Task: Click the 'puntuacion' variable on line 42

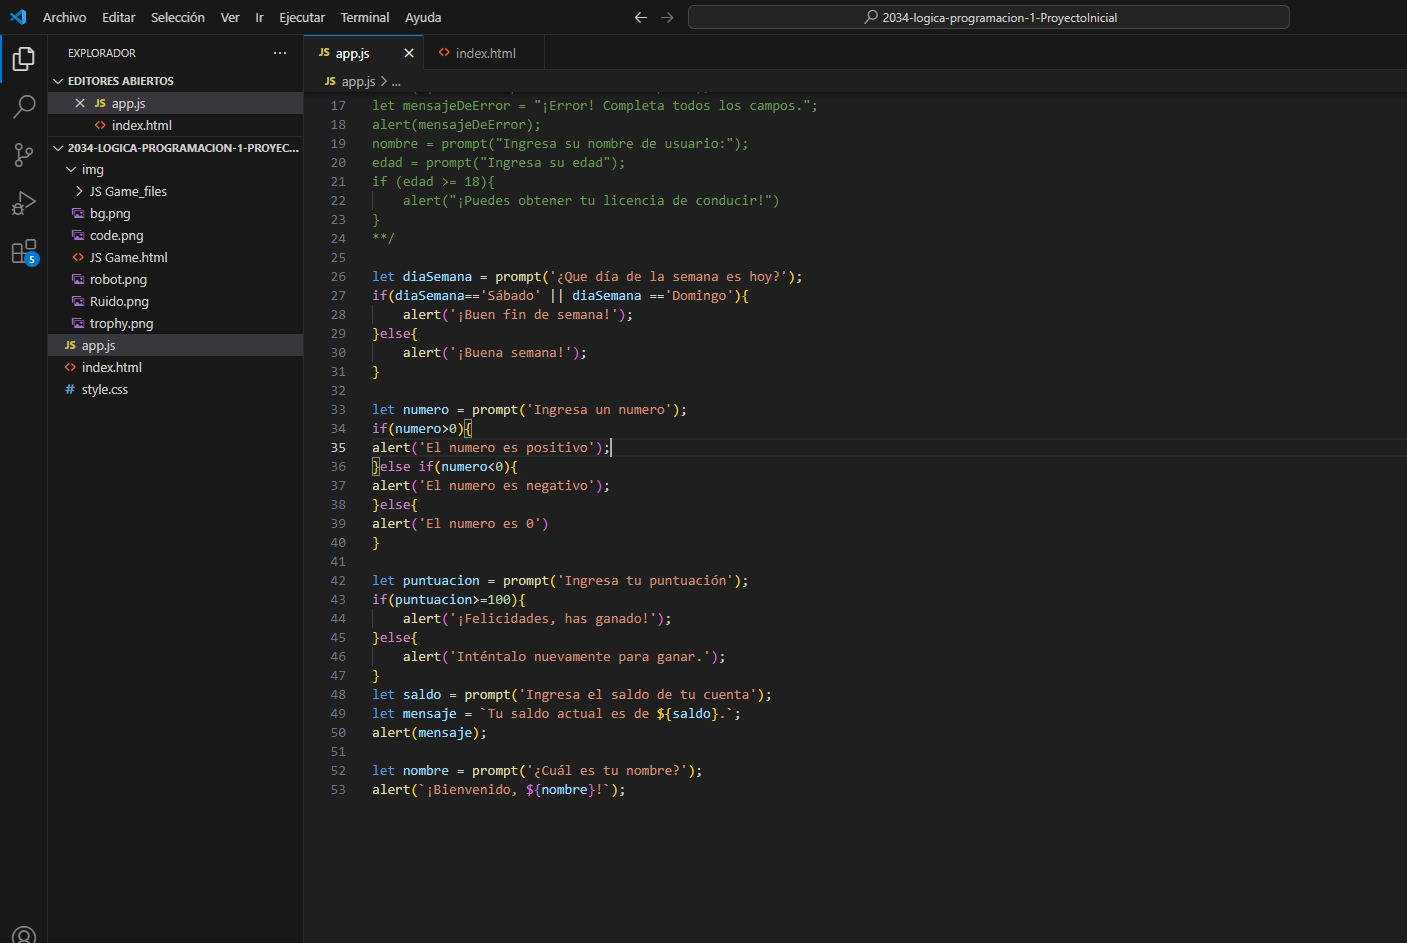Action: pos(441,580)
